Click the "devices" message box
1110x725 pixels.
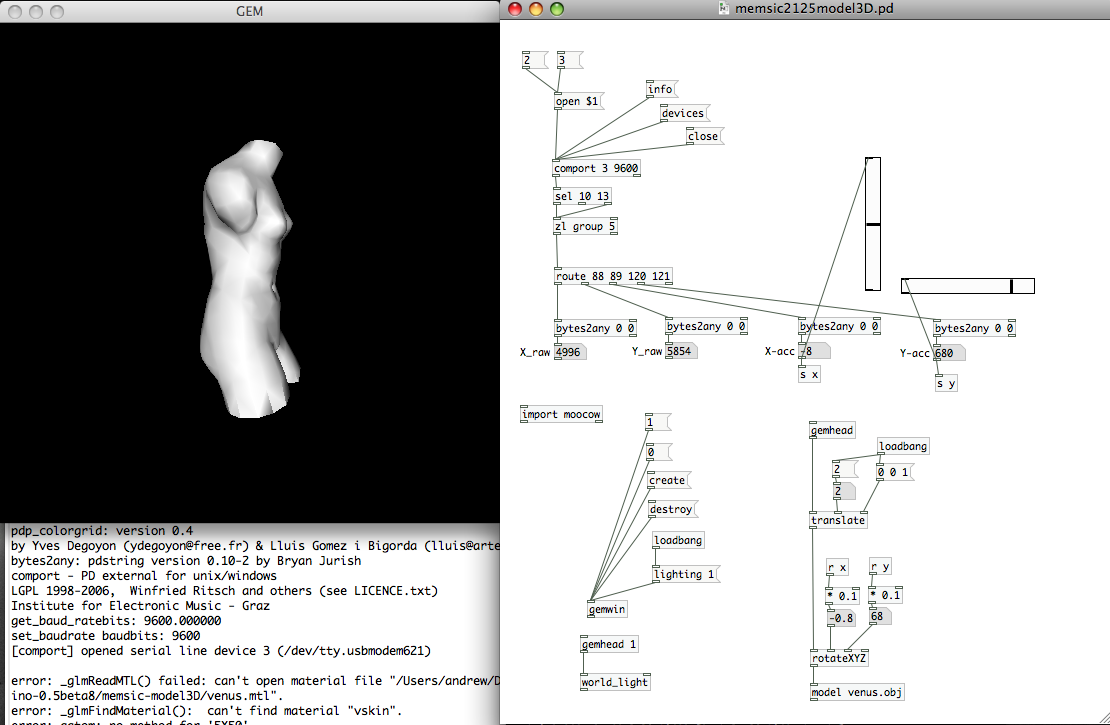[x=685, y=113]
